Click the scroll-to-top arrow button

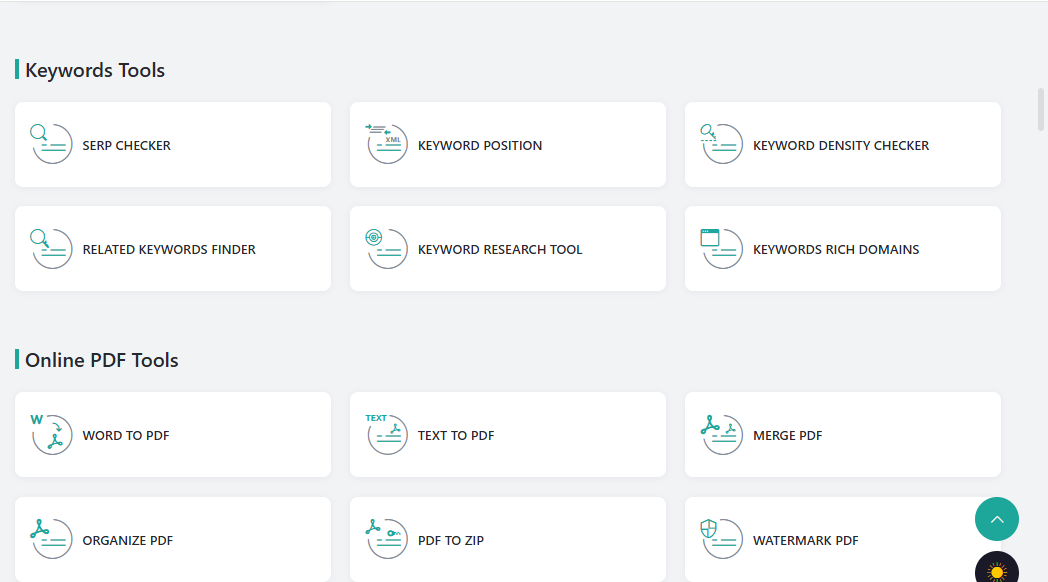(997, 519)
